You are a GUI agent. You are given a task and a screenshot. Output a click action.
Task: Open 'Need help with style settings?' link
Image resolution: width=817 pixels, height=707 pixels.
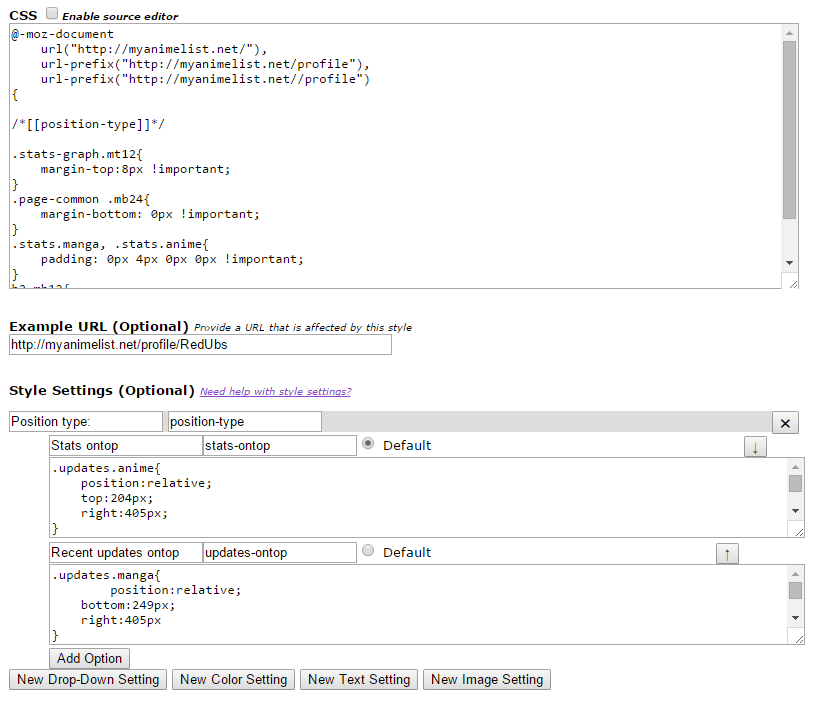coord(275,391)
